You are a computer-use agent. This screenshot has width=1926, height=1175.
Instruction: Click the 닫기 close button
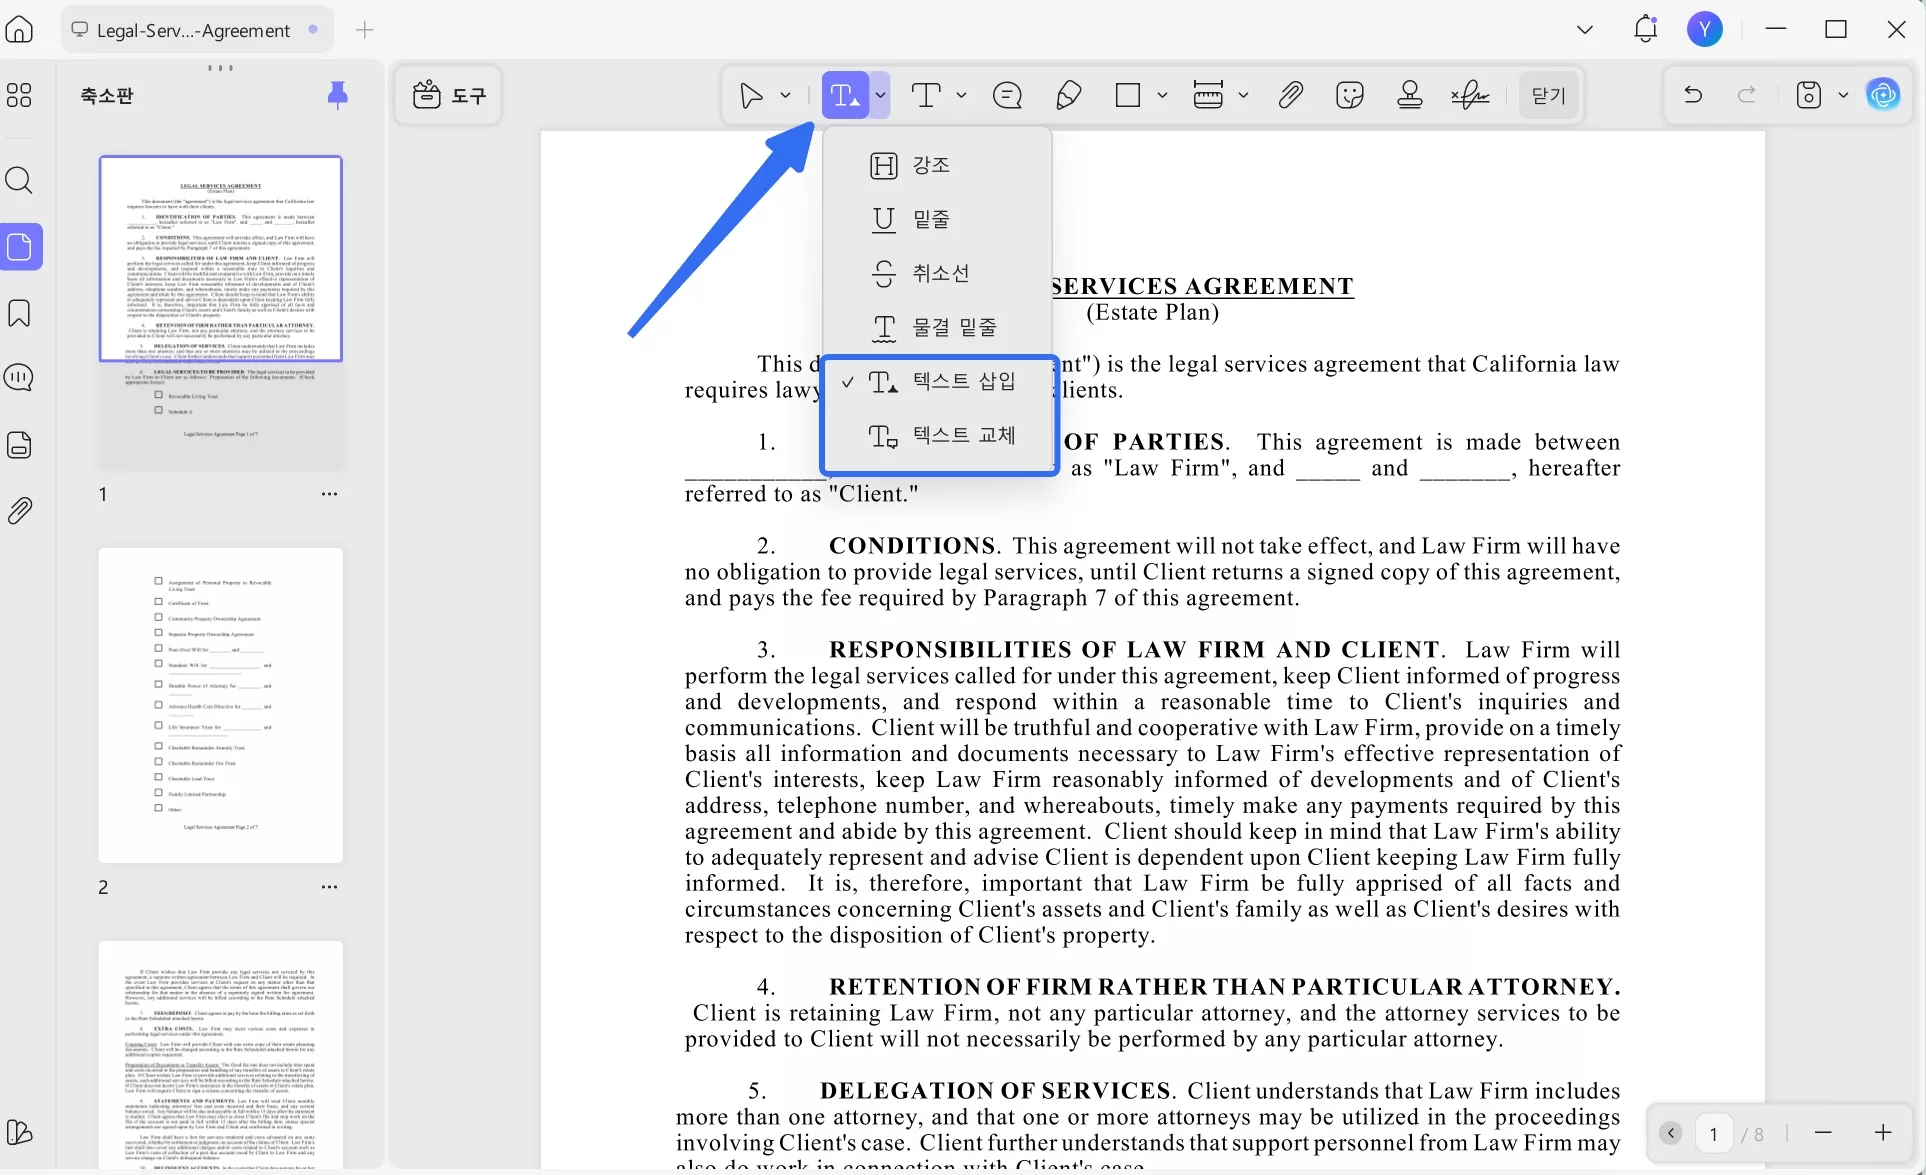point(1548,95)
